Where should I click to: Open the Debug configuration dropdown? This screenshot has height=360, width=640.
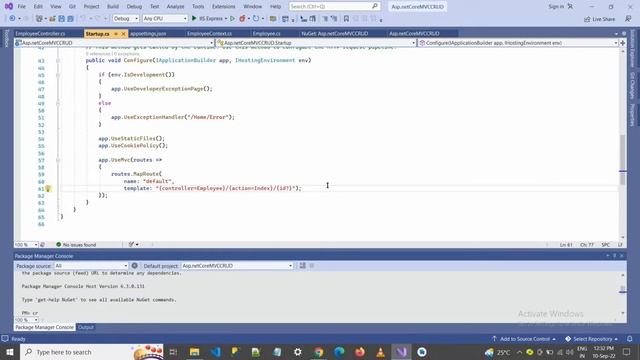126,18
